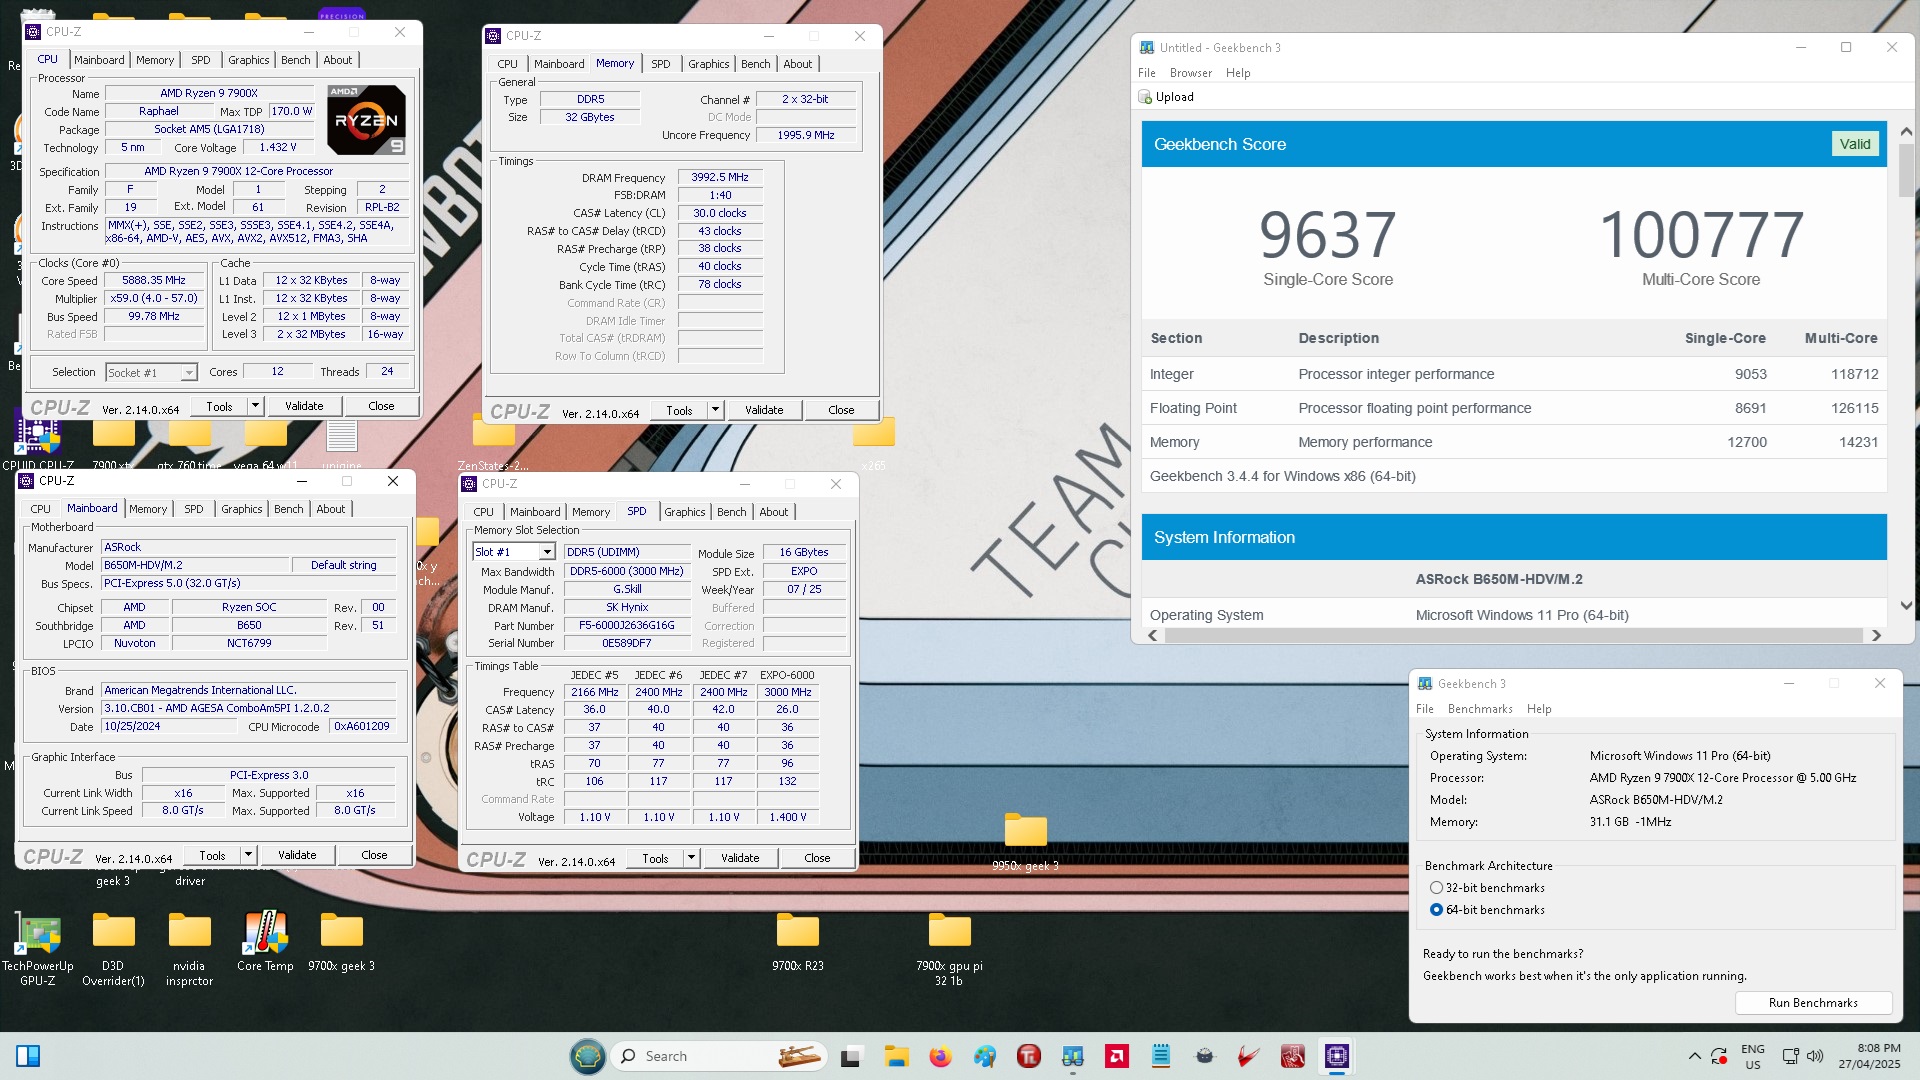This screenshot has height=1080, width=1920.
Task: Open Task View from the taskbar
Action: 851,1056
